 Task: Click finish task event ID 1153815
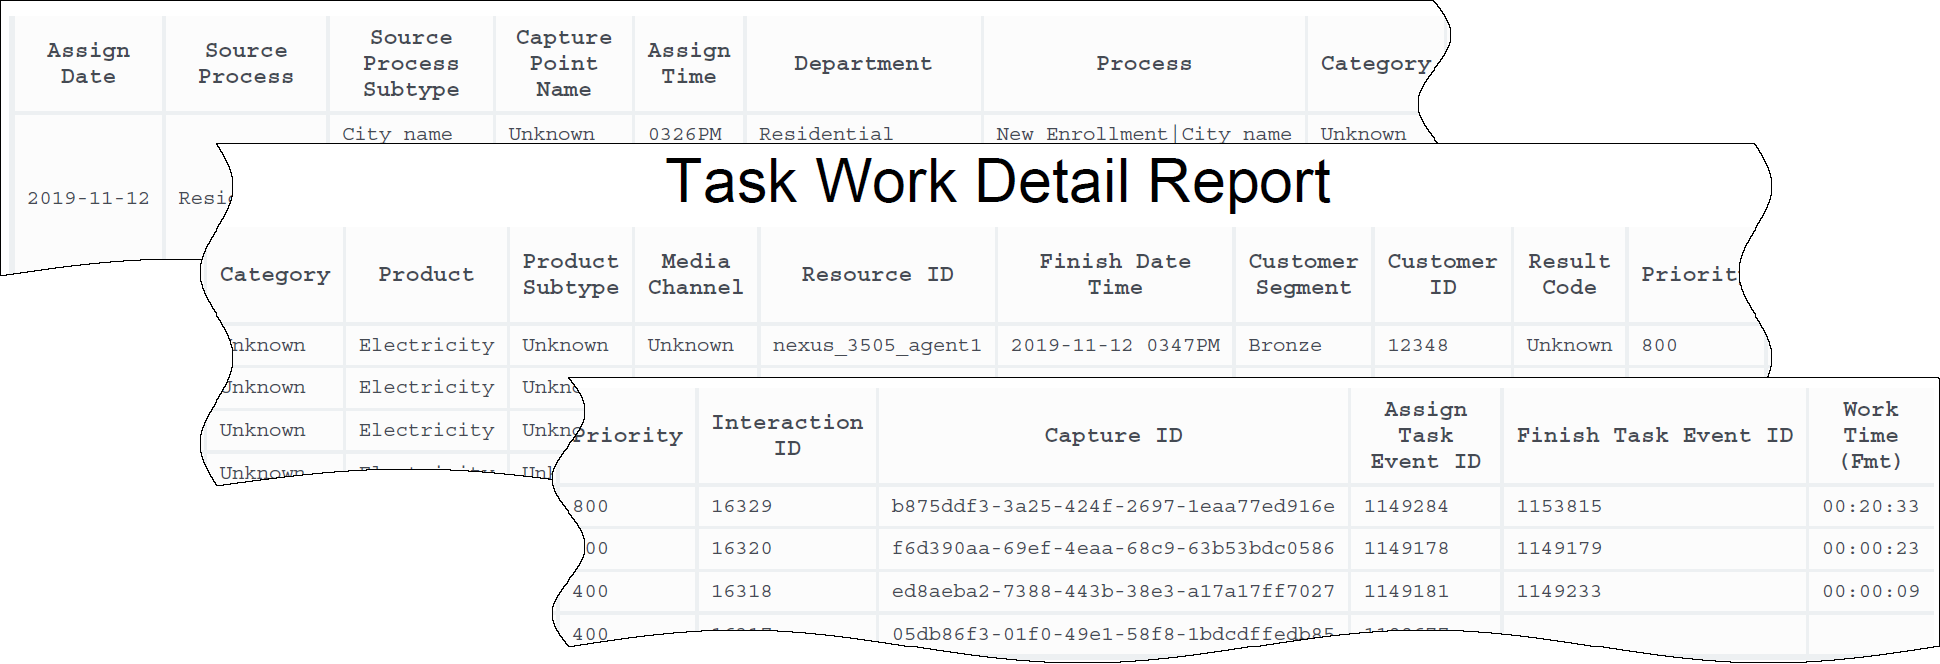click(x=1559, y=506)
